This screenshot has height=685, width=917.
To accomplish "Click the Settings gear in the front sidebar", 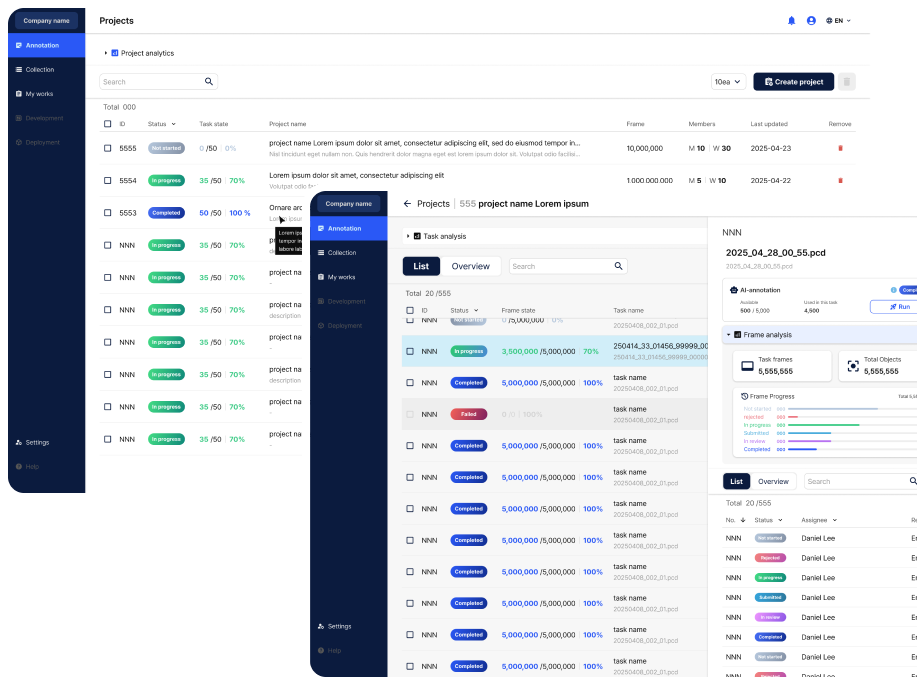I will [x=321, y=626].
